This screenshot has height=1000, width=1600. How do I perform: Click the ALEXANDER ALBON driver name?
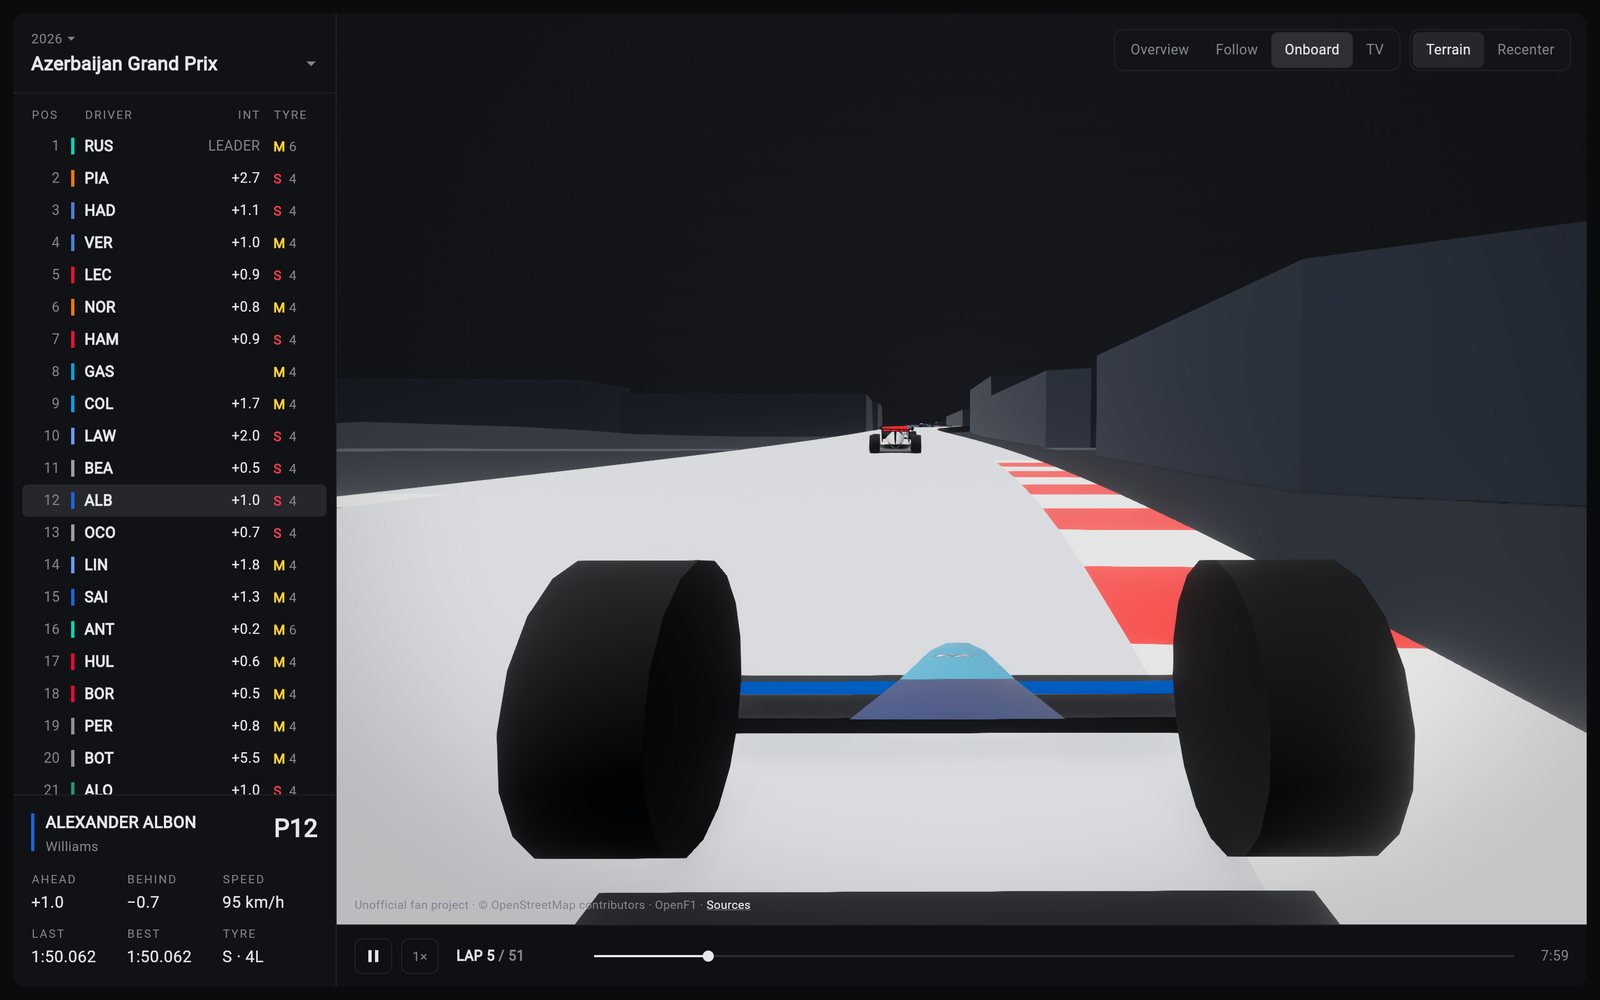pos(120,822)
